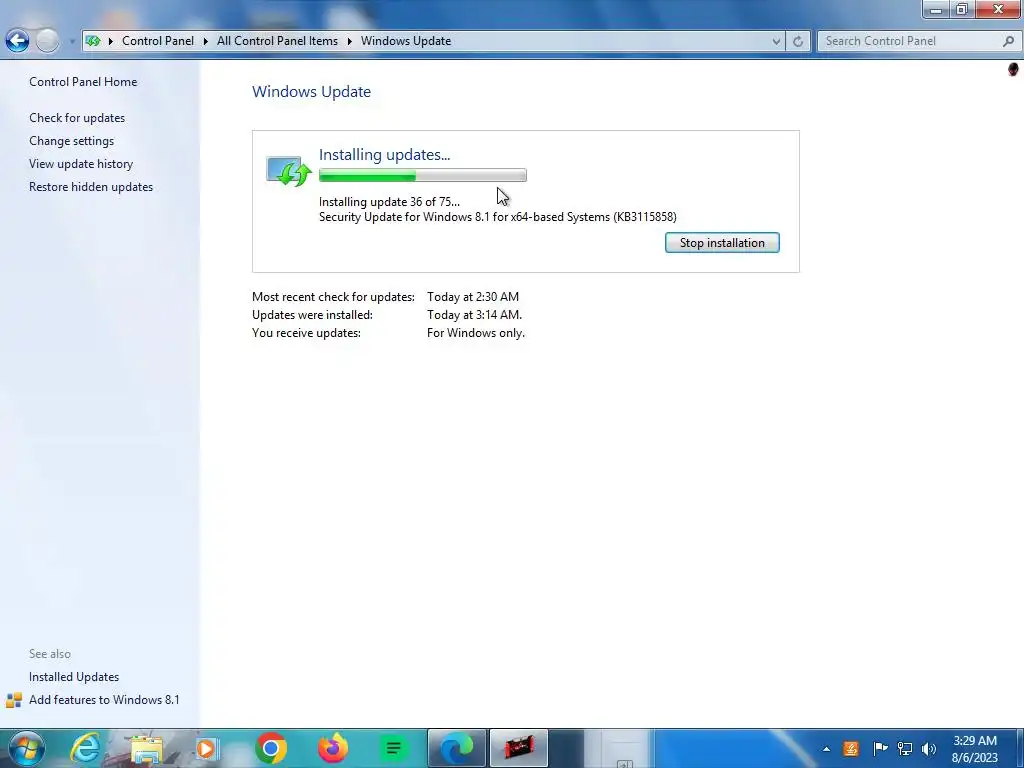Open the green notes app on taskbar

[394, 748]
